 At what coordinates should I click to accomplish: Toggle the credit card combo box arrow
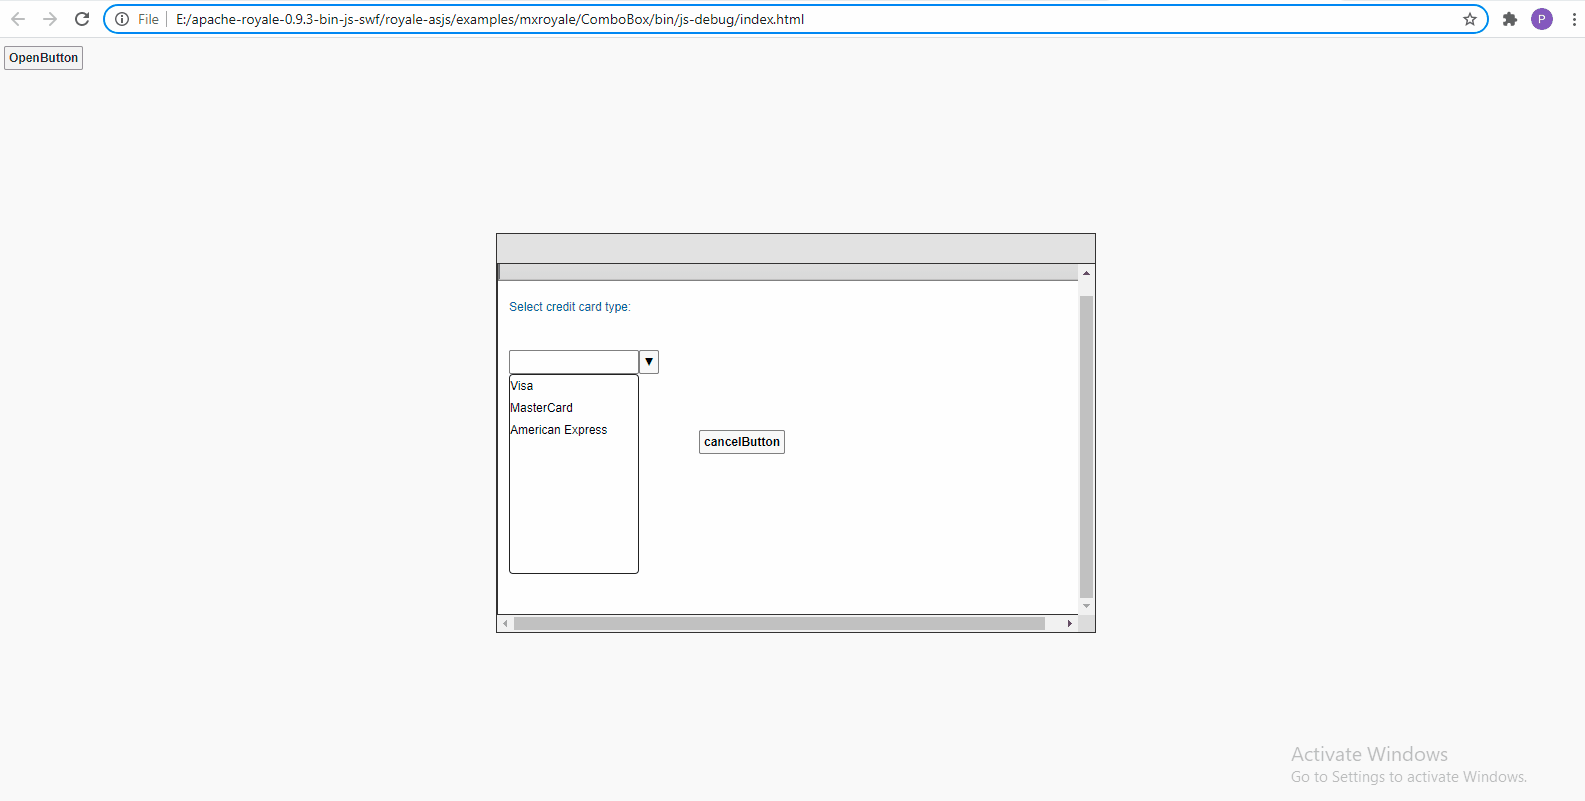(649, 362)
